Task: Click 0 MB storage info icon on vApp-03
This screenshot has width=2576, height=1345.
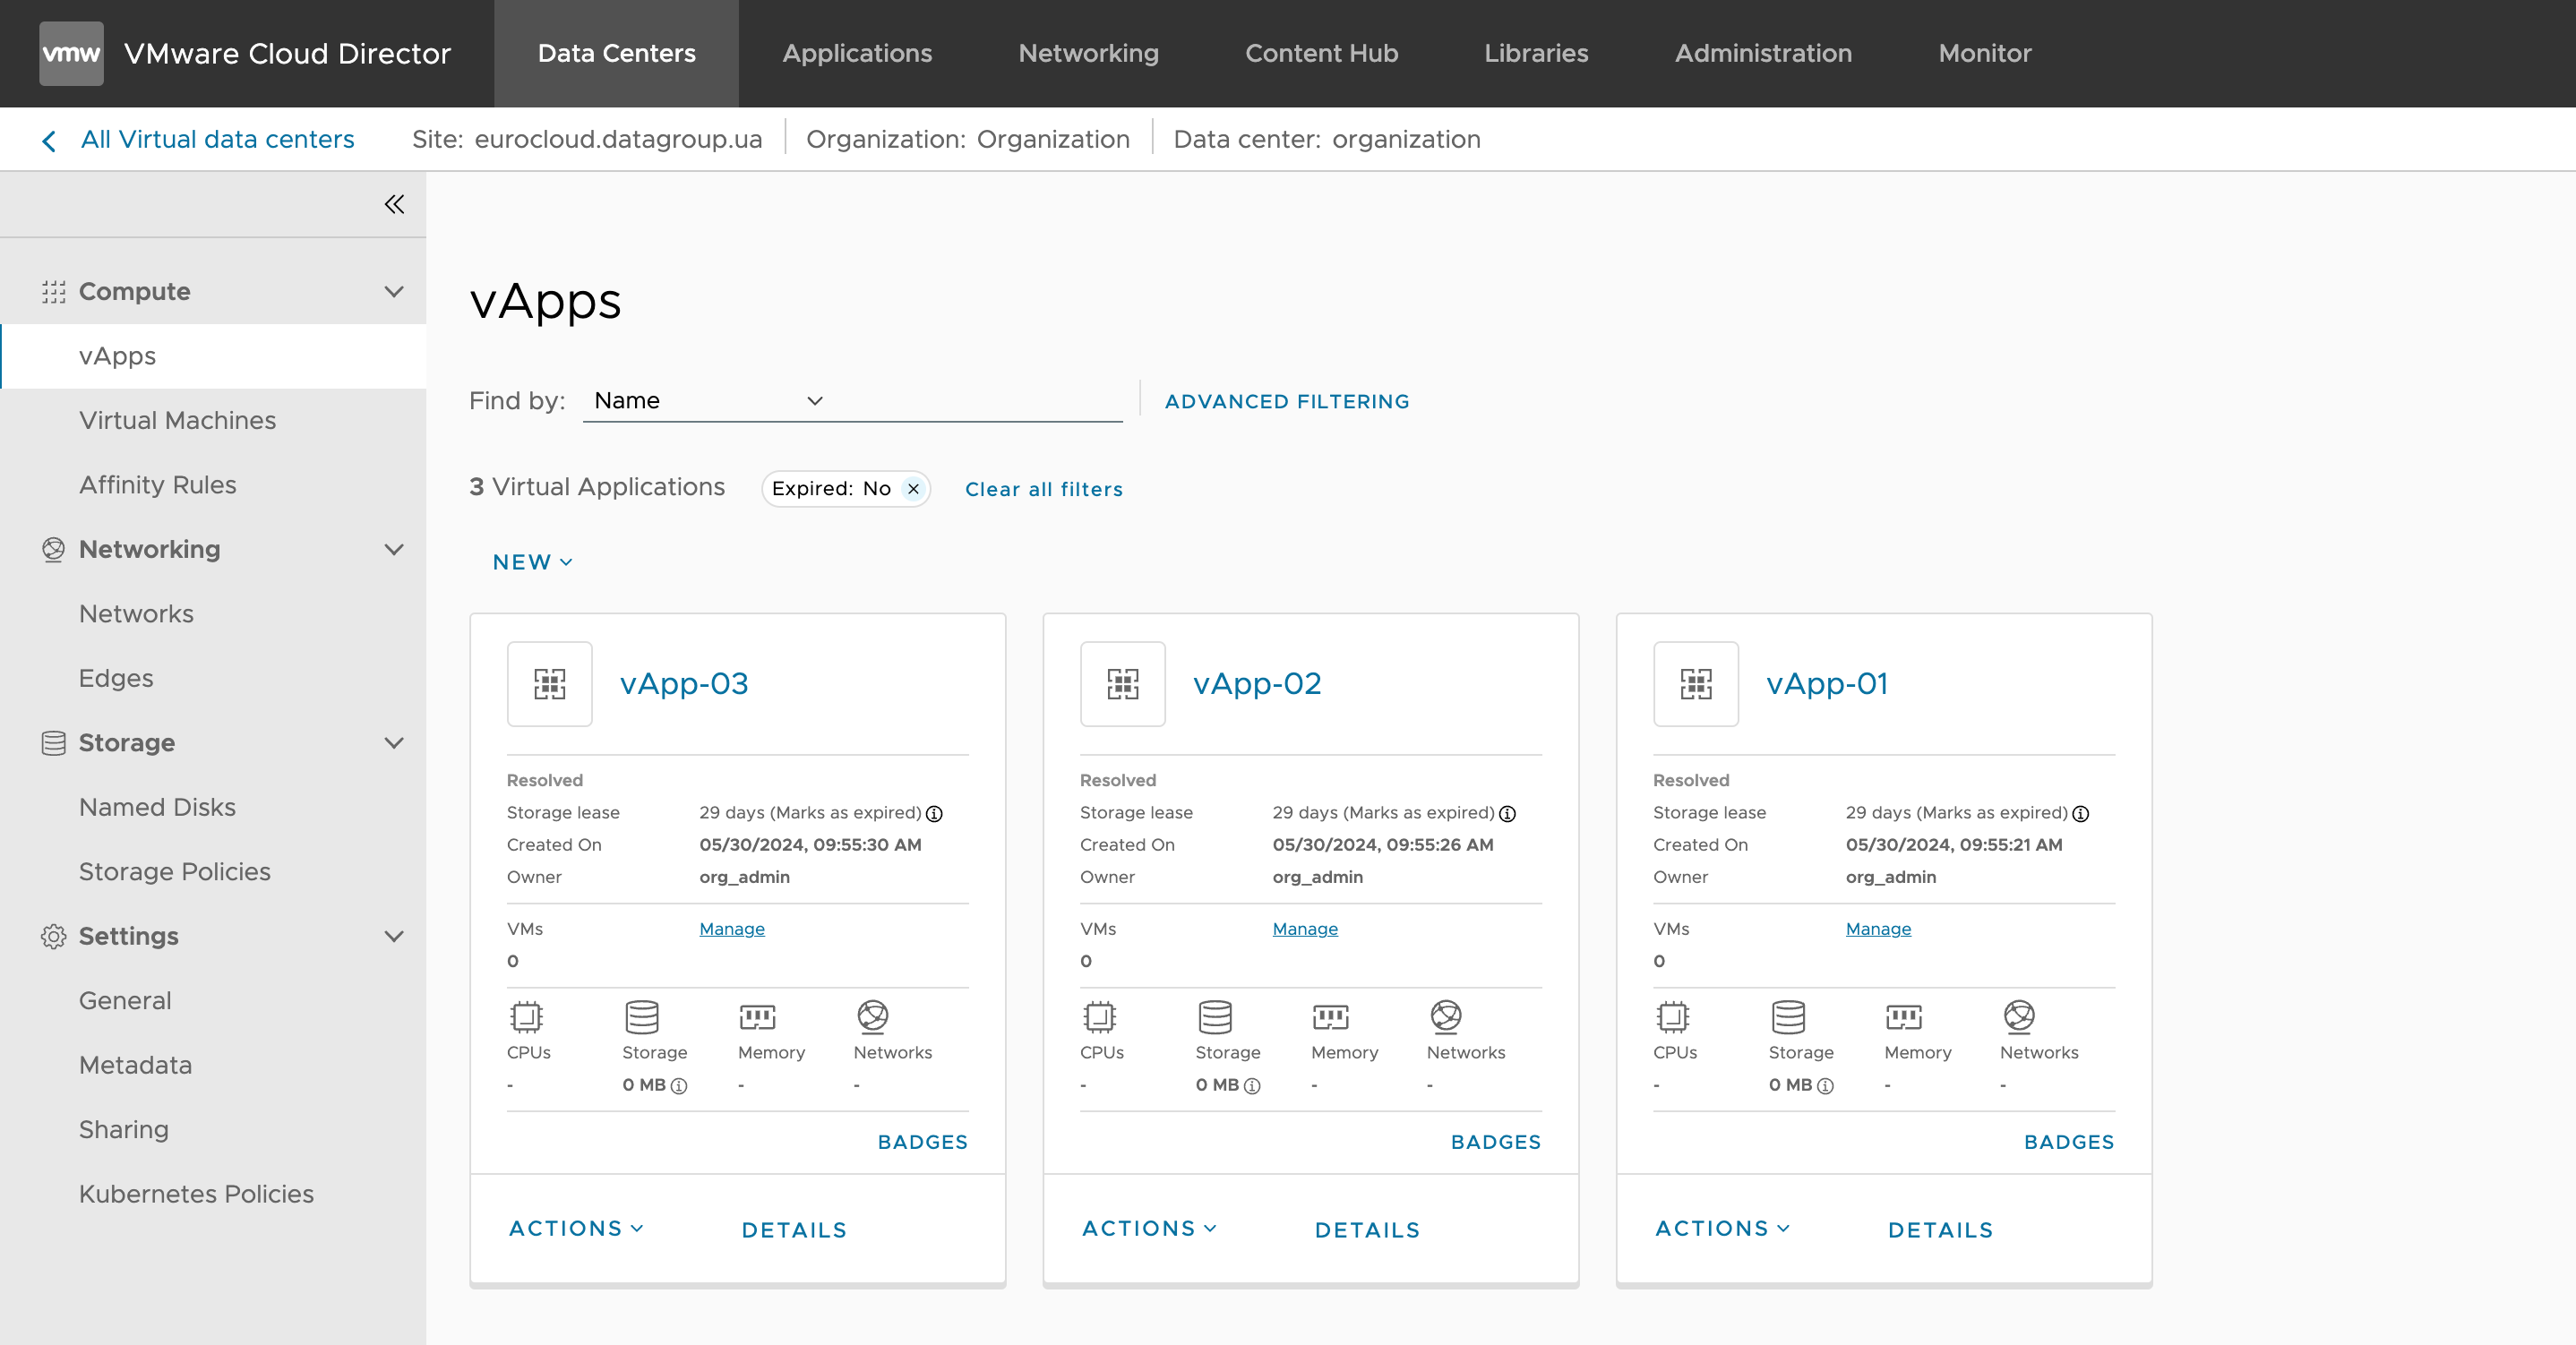Action: 679,1086
